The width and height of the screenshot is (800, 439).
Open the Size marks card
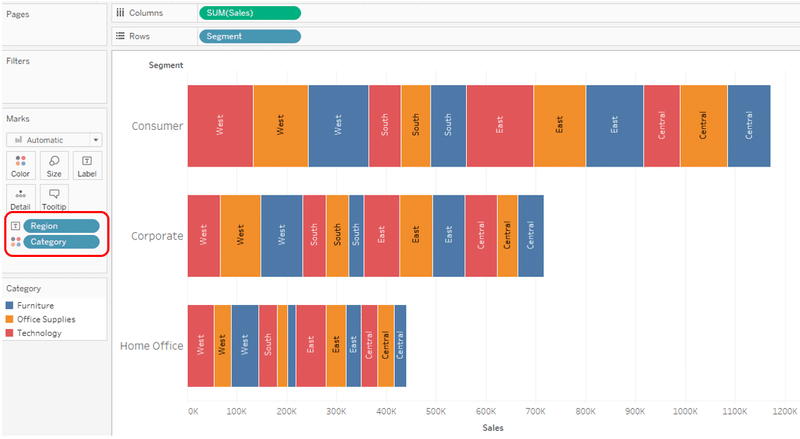pyautogui.click(x=54, y=165)
